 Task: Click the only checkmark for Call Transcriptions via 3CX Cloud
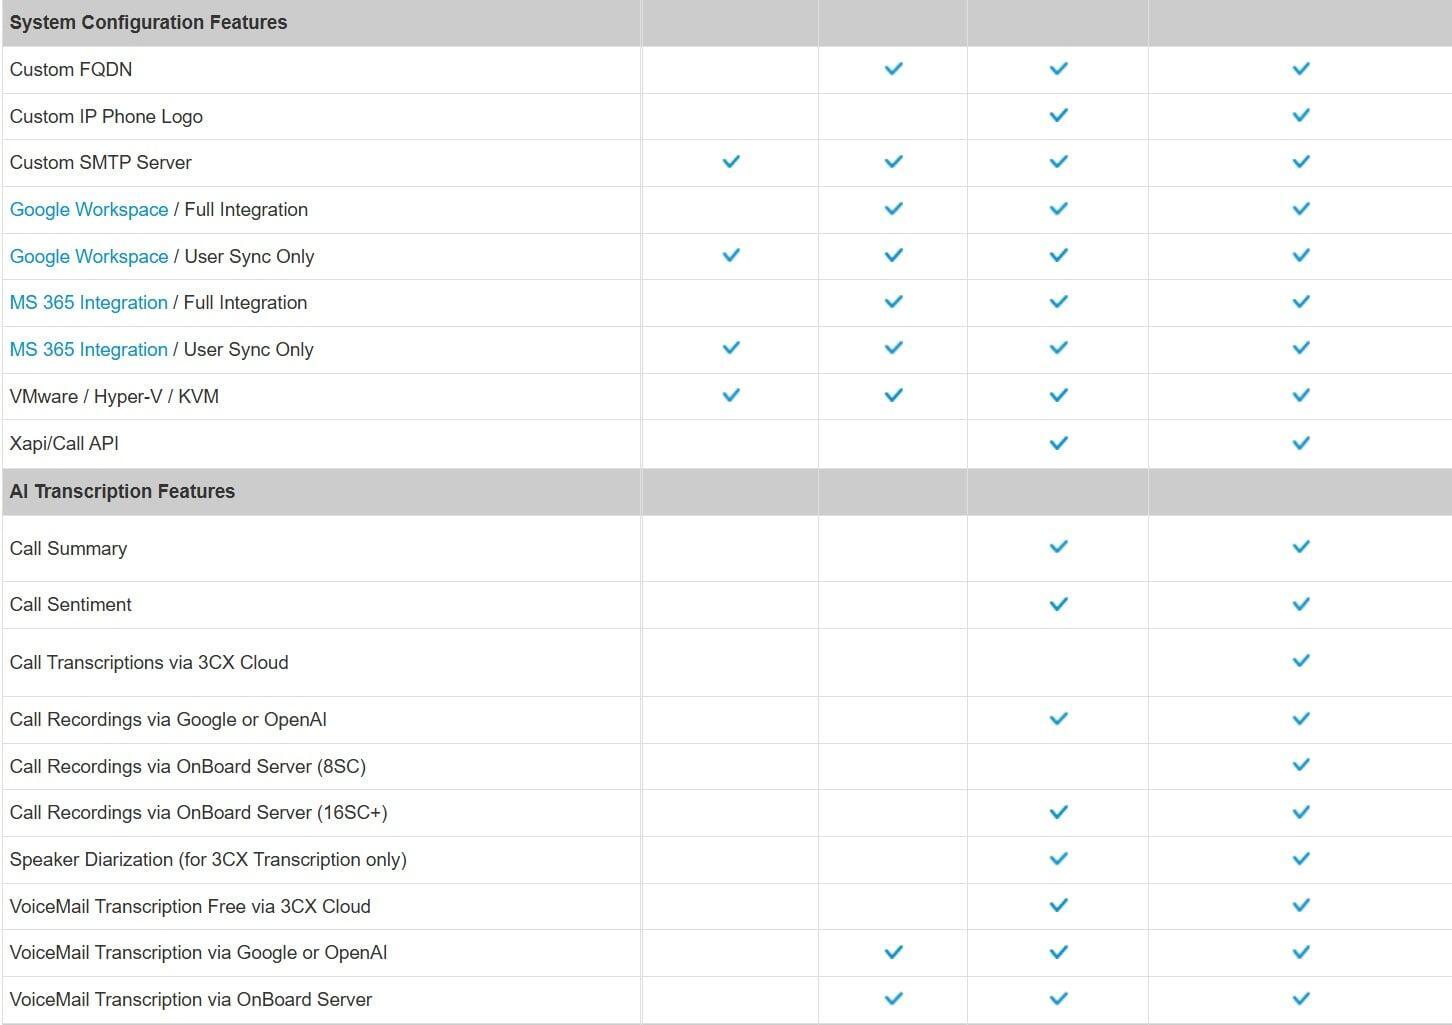click(x=1301, y=661)
